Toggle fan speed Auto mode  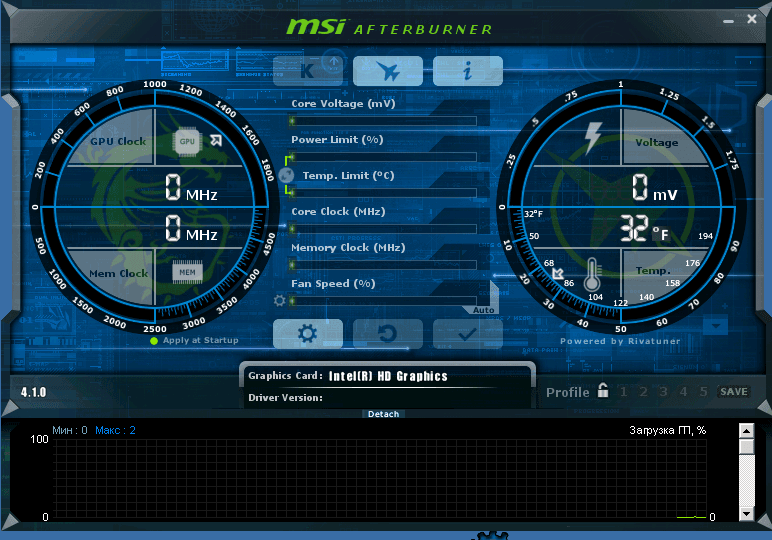(x=483, y=310)
